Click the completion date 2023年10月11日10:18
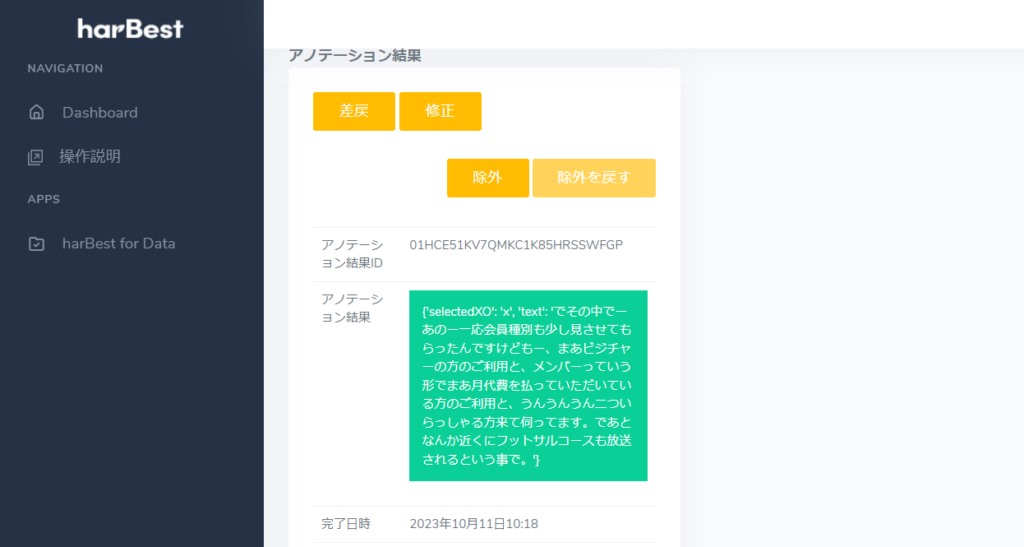 click(x=474, y=524)
